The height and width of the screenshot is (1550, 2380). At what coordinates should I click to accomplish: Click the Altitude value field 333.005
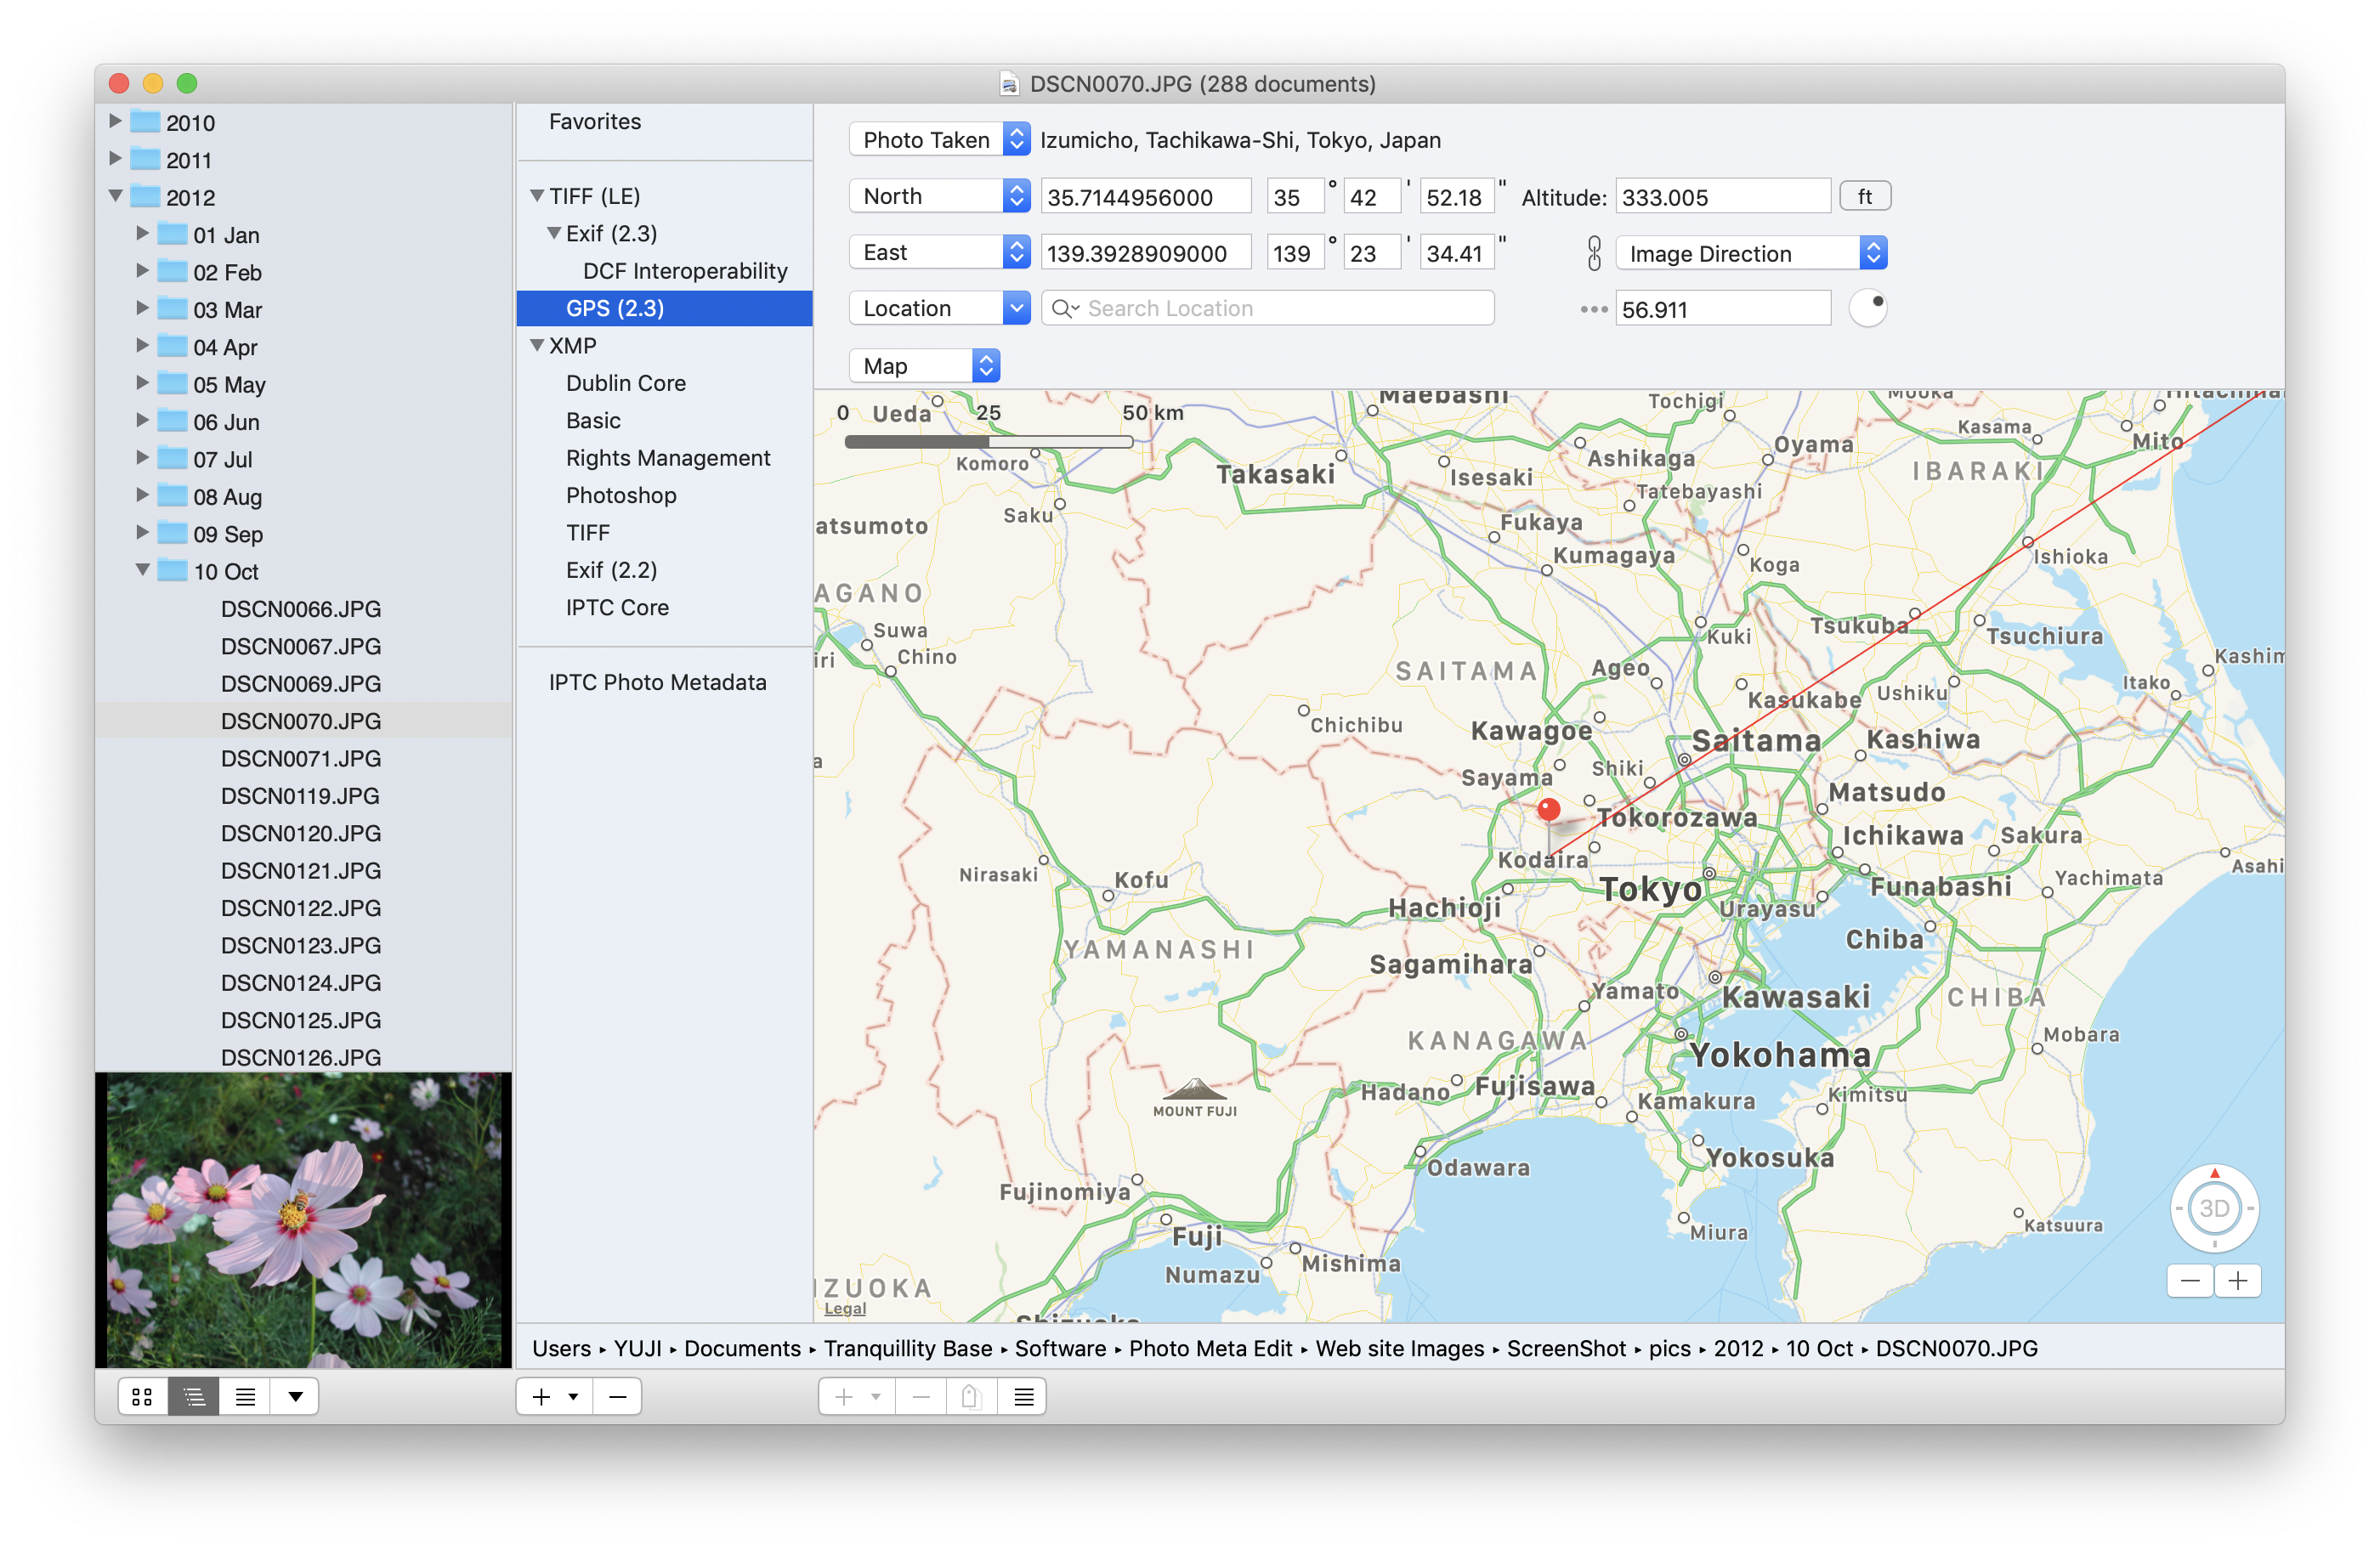coord(1723,197)
